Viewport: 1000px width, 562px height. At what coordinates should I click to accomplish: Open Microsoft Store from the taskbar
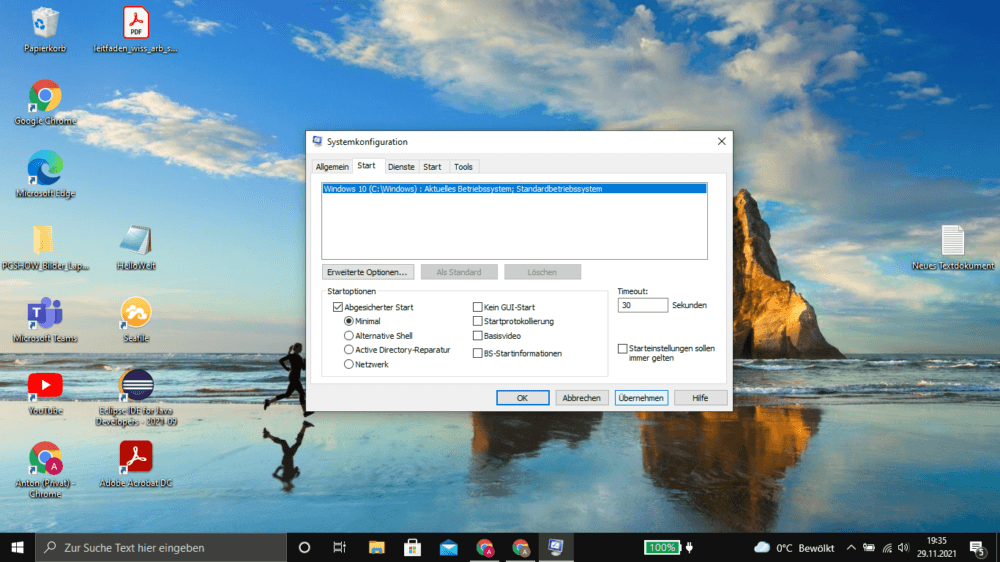coord(413,547)
